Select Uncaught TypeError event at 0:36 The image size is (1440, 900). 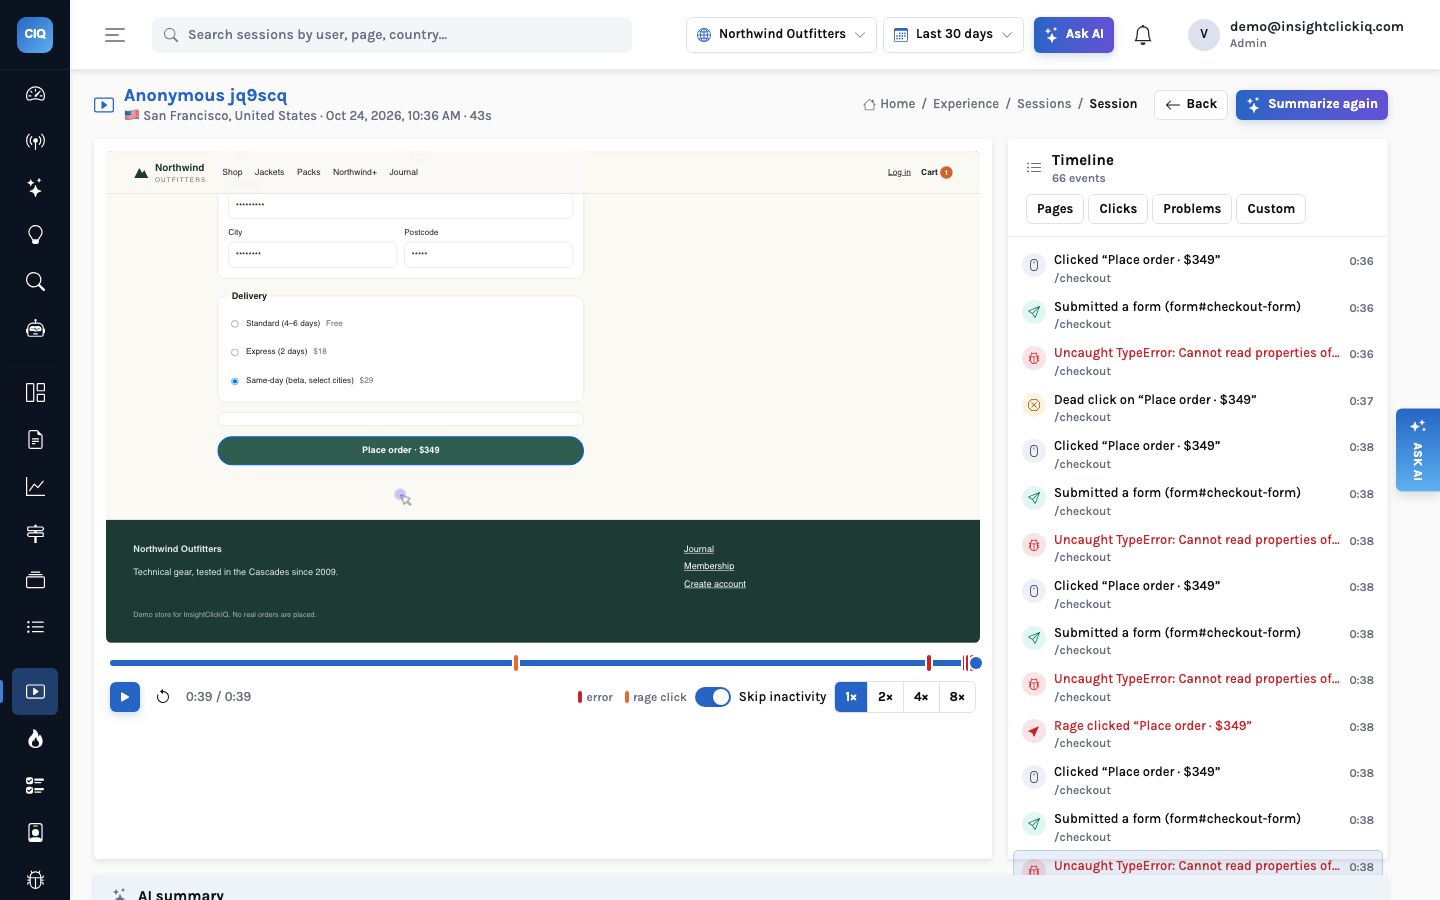(1198, 361)
